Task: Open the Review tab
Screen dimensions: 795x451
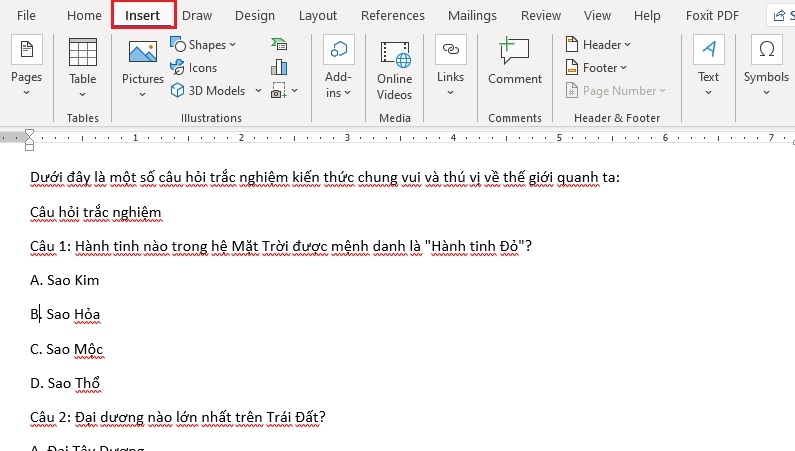Action: tap(540, 16)
